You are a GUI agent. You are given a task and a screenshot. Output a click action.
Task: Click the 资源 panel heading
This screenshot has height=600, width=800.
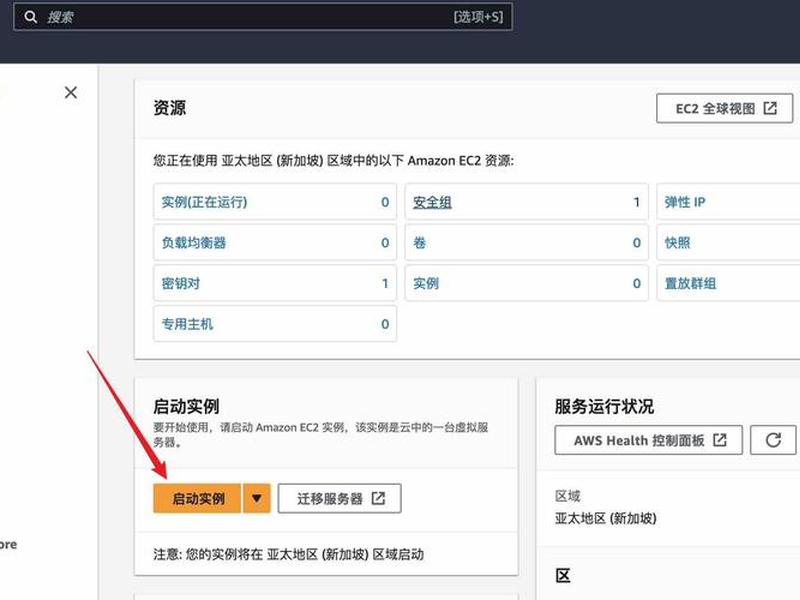point(169,108)
